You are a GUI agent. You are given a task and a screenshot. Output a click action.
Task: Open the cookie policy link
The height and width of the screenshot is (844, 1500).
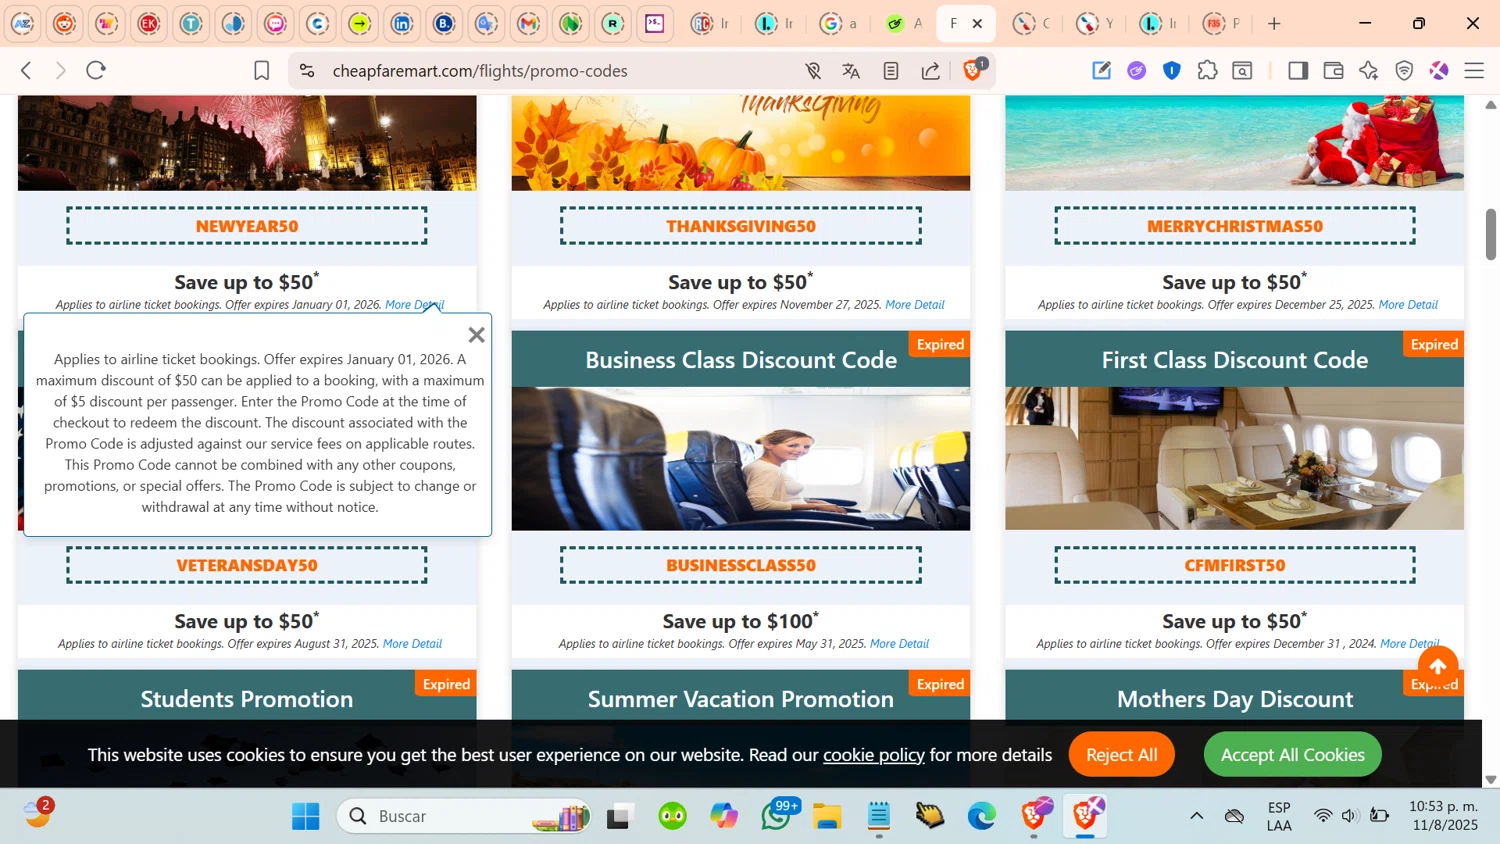click(874, 755)
